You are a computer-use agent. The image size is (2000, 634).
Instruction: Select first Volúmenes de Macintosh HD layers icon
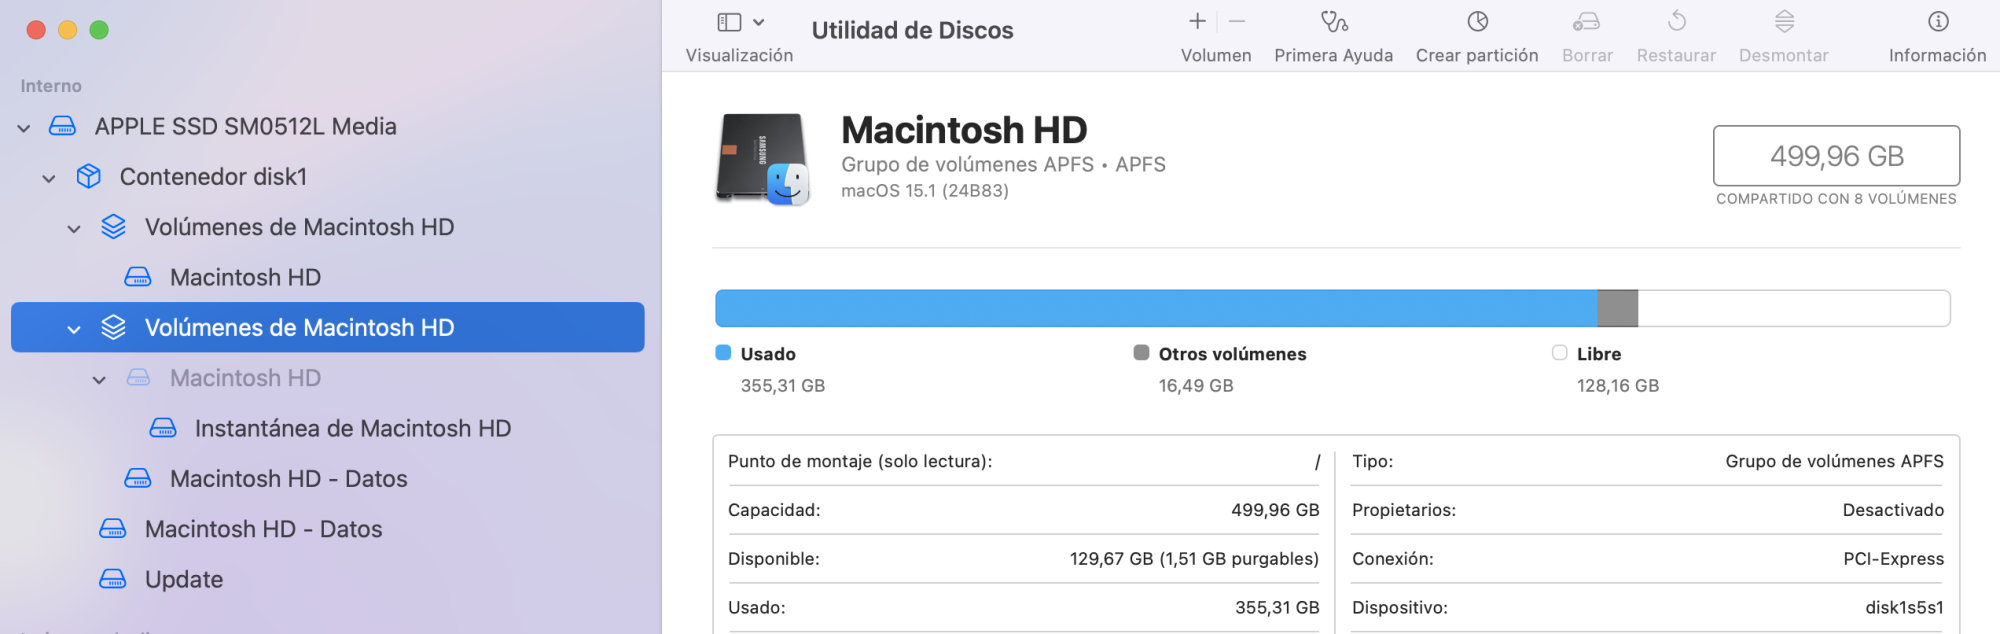(x=114, y=227)
